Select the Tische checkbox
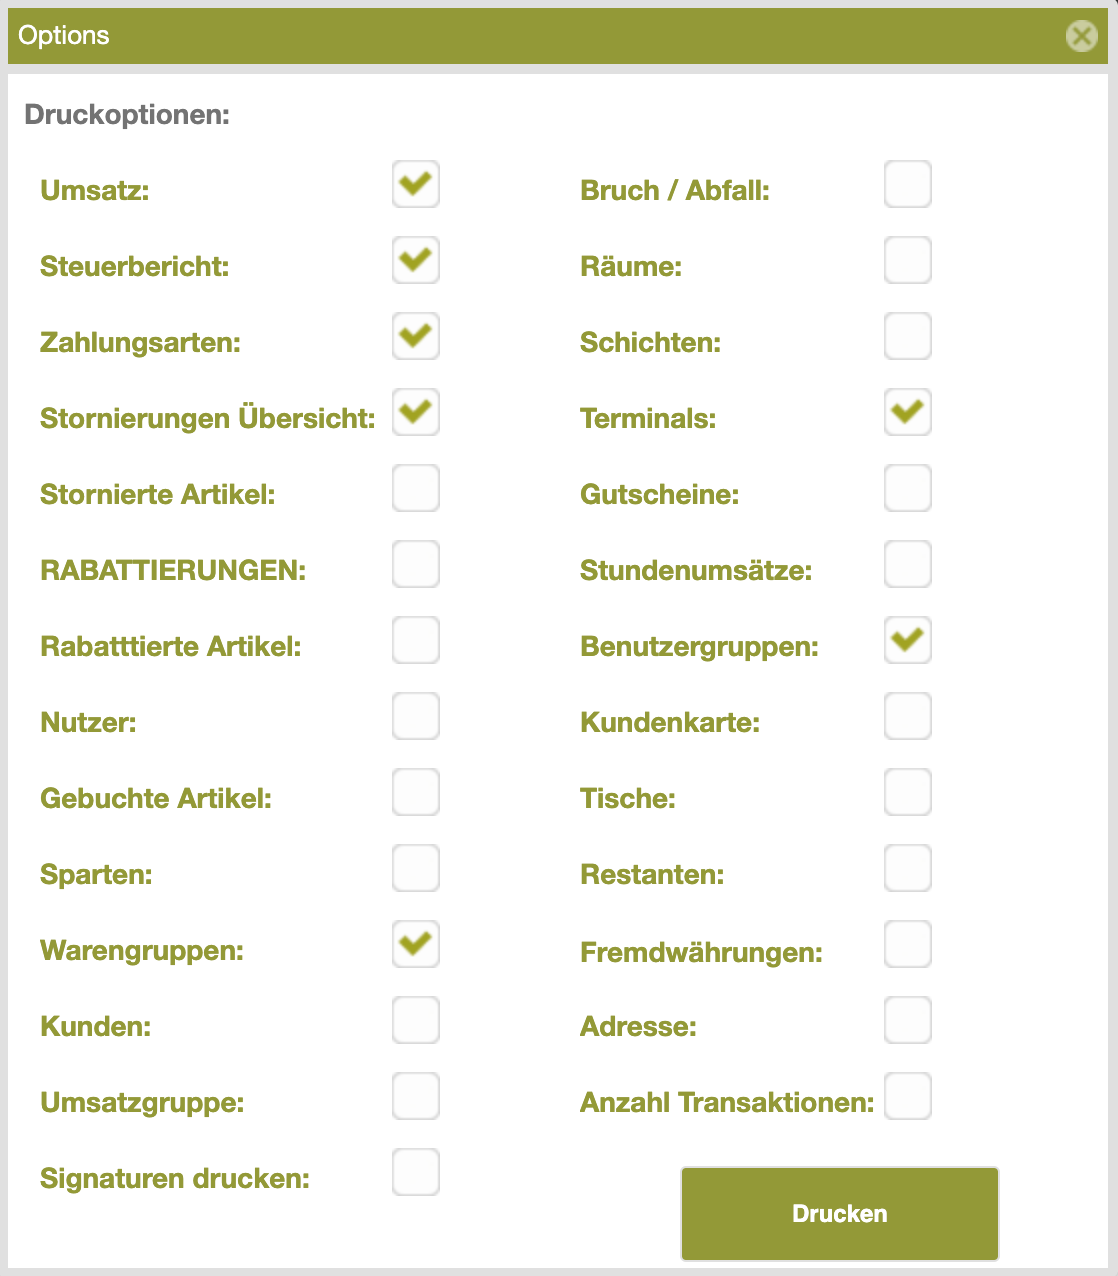This screenshot has width=1118, height=1276. click(x=908, y=792)
